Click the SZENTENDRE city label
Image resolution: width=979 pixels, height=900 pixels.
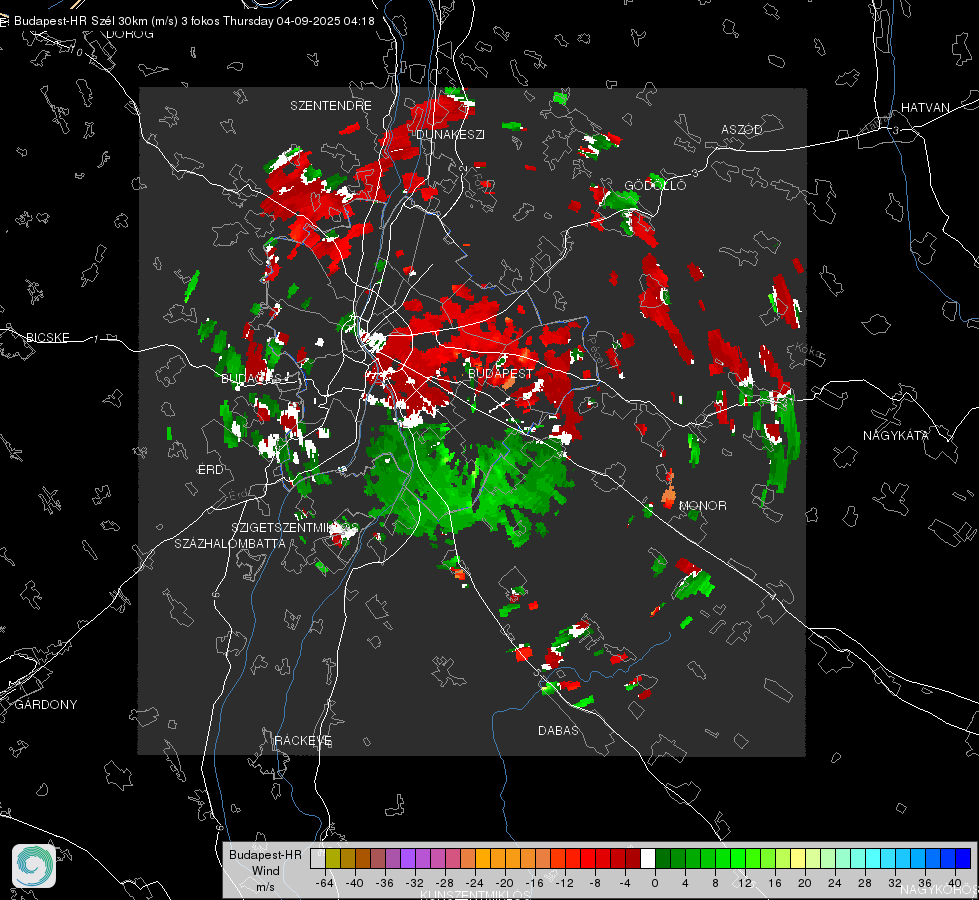(331, 106)
